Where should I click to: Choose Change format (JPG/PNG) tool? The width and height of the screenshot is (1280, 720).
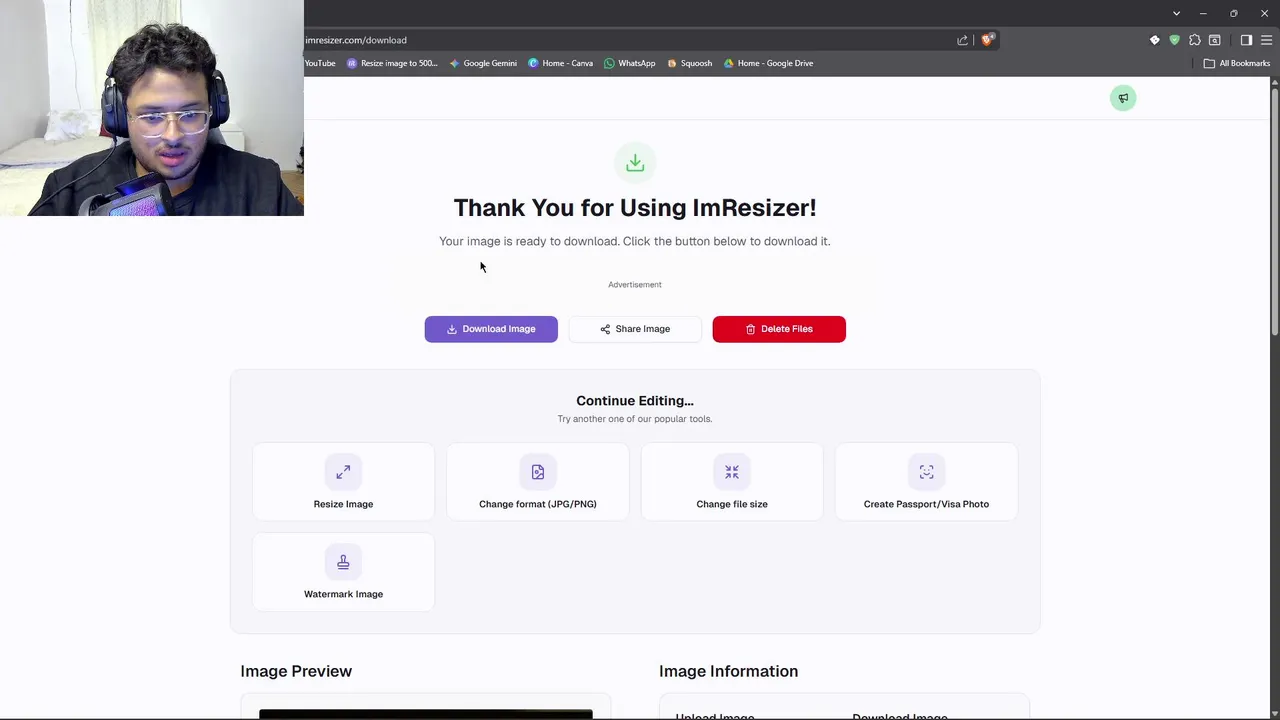coord(538,482)
